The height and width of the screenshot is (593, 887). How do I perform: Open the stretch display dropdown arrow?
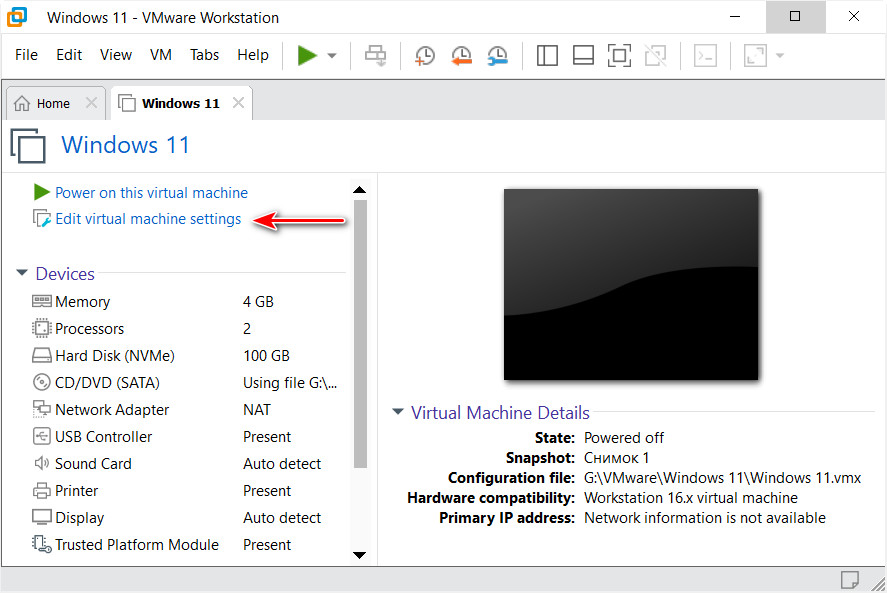pyautogui.click(x=780, y=55)
